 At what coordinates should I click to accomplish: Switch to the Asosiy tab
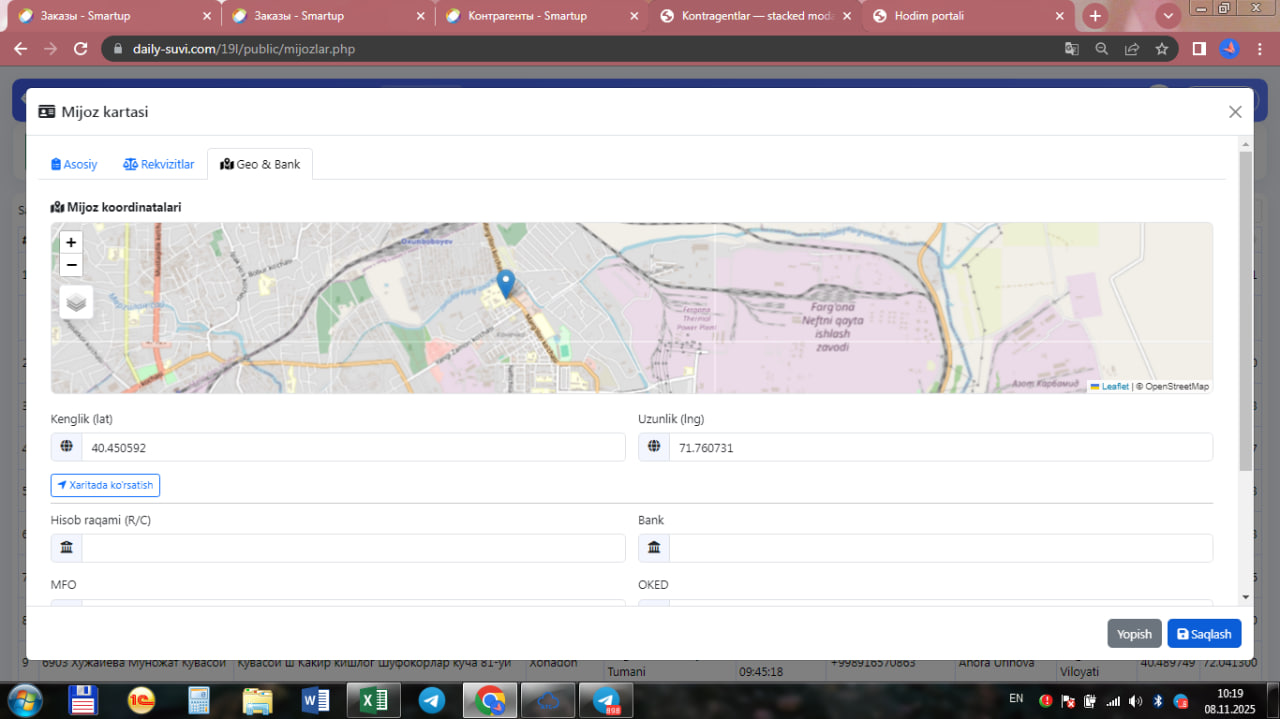point(74,164)
